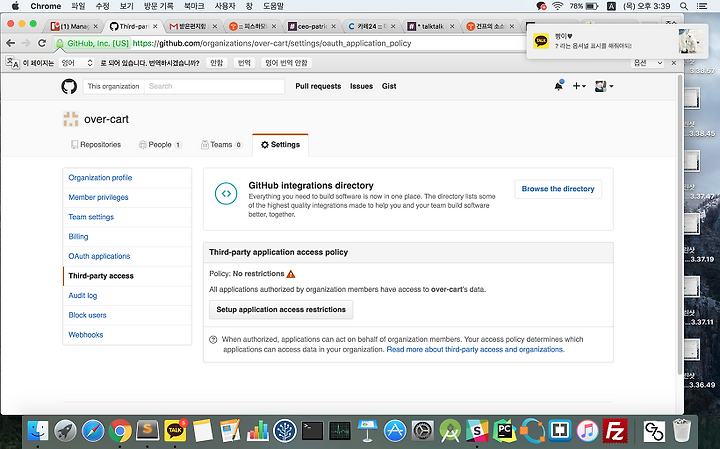Click the integrations directory code icon

click(226, 194)
